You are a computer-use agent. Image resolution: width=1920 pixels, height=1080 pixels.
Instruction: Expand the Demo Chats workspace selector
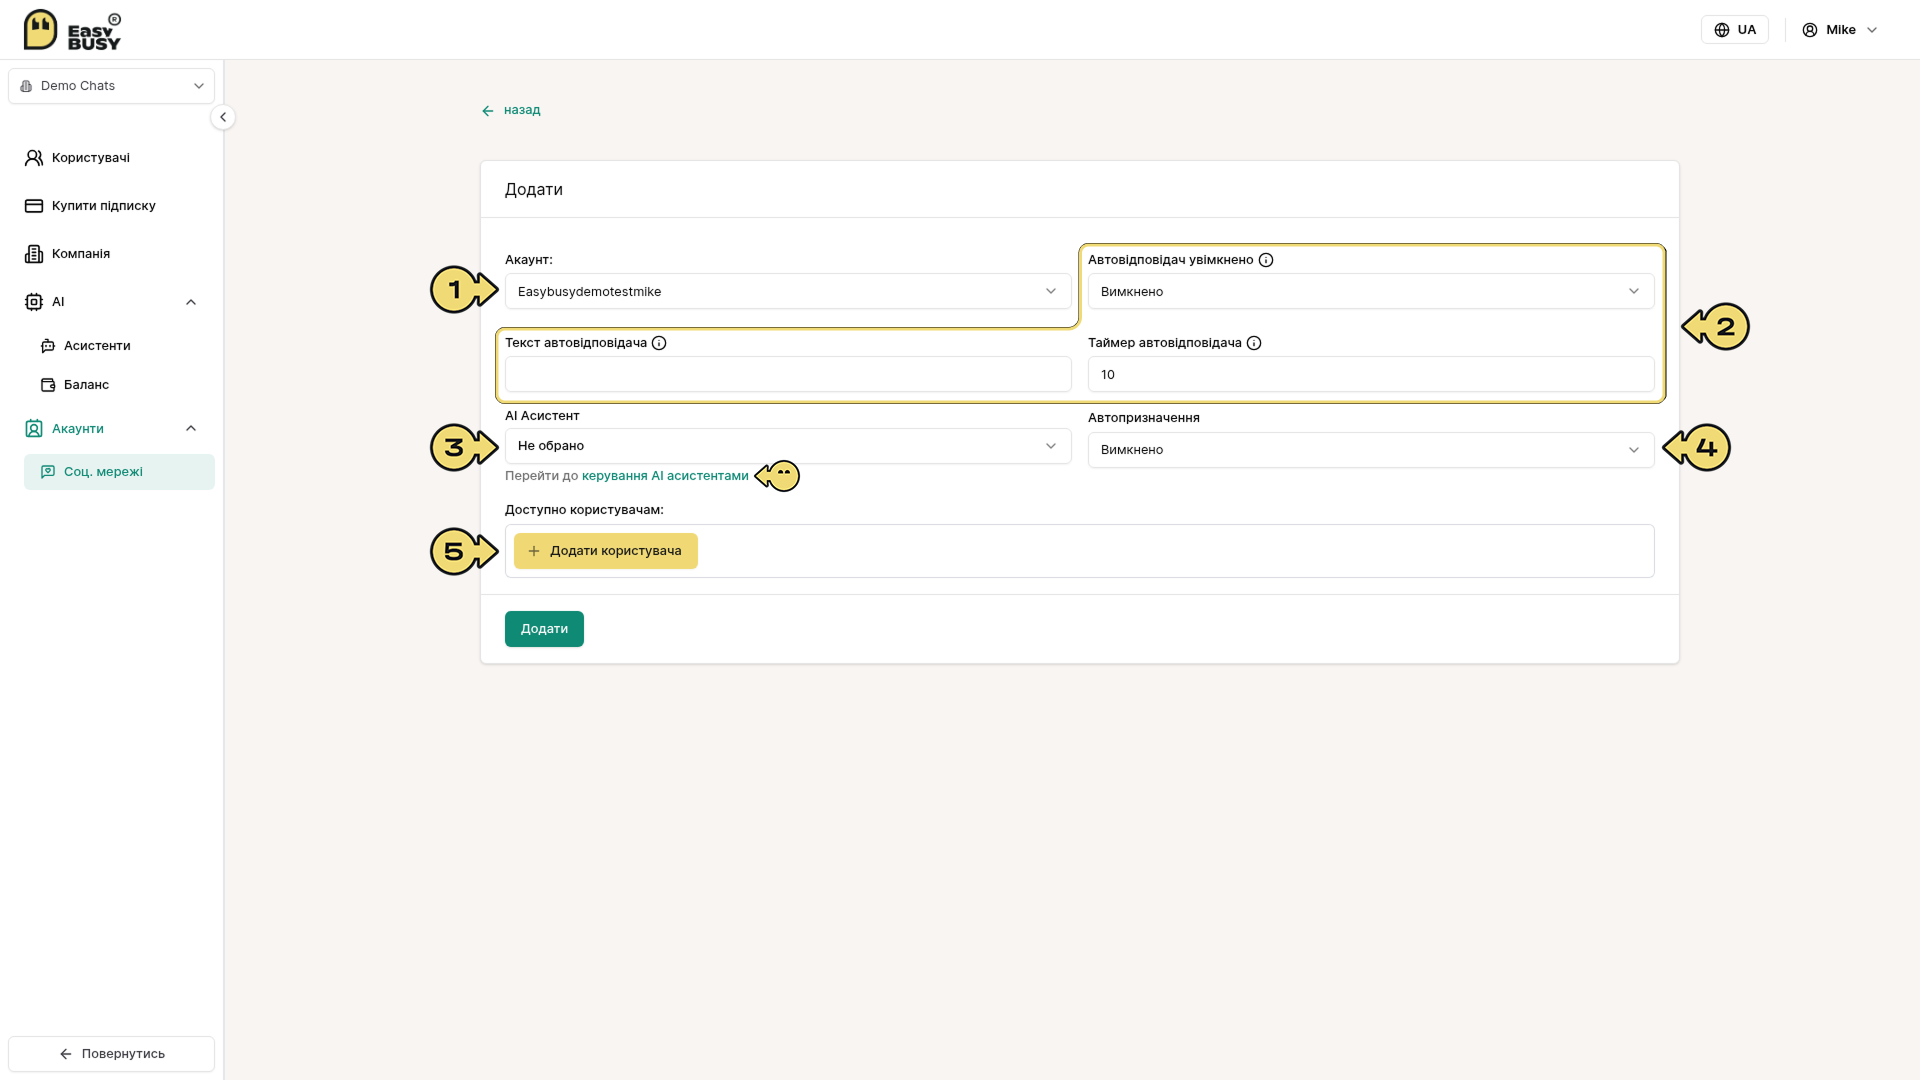[x=111, y=86]
